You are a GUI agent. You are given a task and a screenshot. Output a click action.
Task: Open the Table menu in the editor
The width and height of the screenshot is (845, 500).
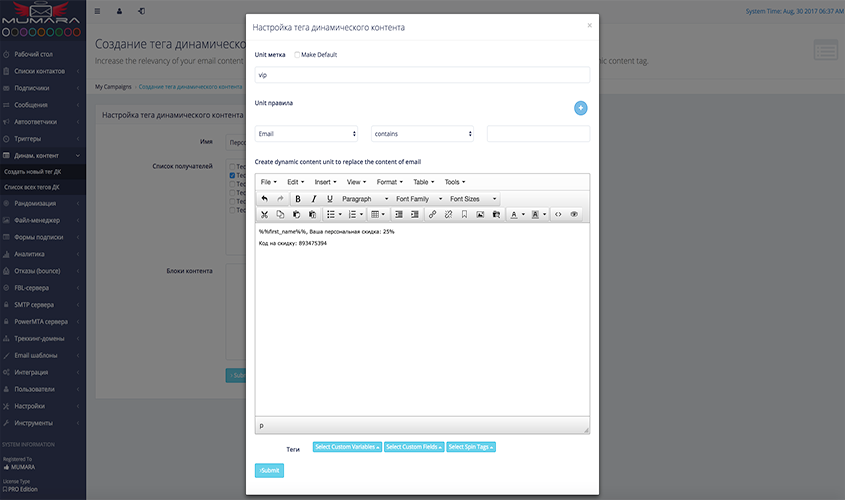[x=423, y=182]
